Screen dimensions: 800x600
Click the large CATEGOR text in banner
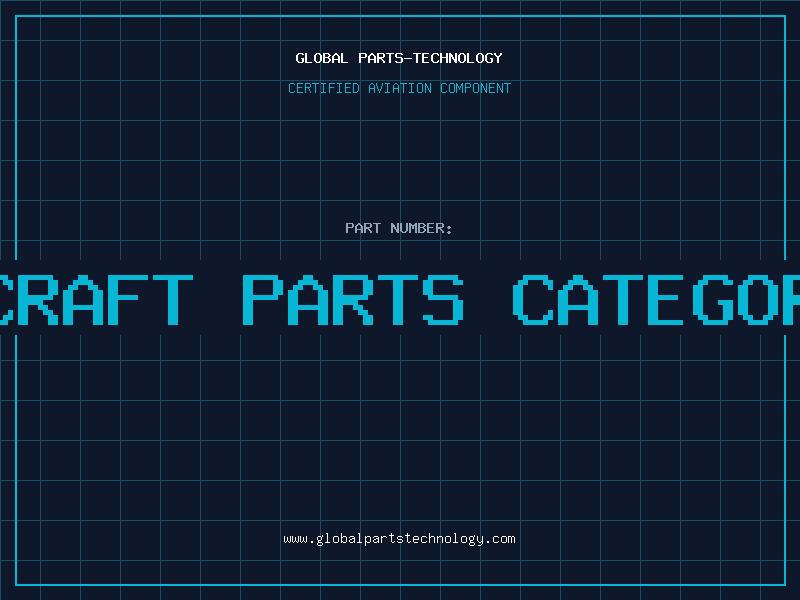(x=656, y=300)
